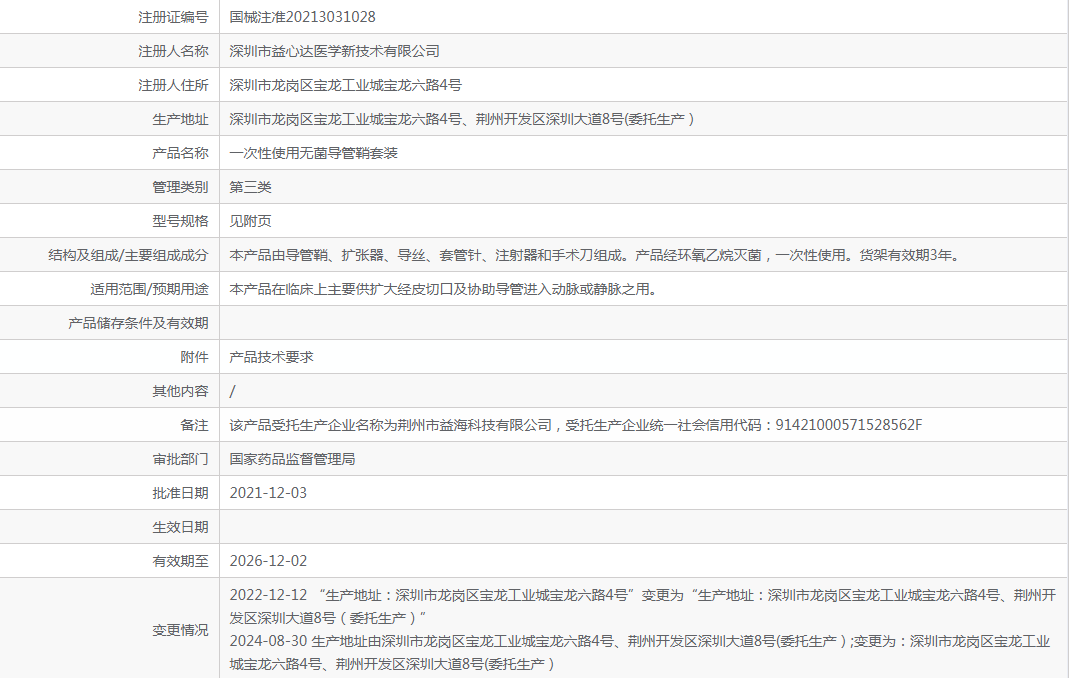1073x678 pixels.
Task: Select the 产品名称 label
Action: coord(180,153)
